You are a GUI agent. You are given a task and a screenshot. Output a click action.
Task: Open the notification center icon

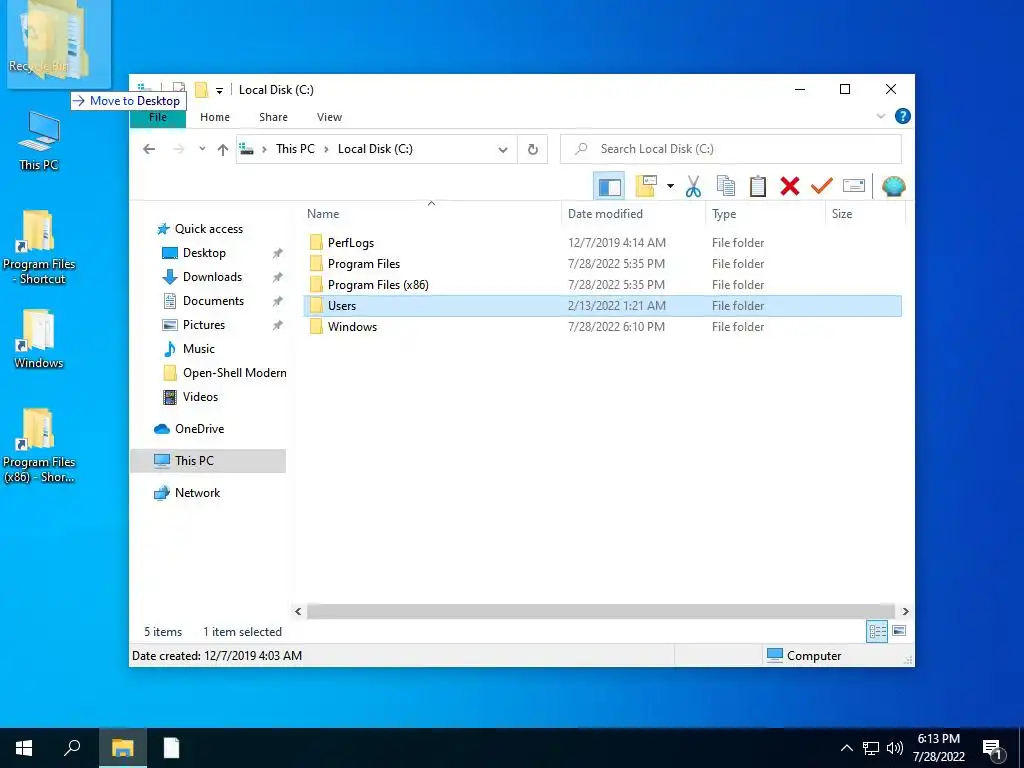pos(993,748)
